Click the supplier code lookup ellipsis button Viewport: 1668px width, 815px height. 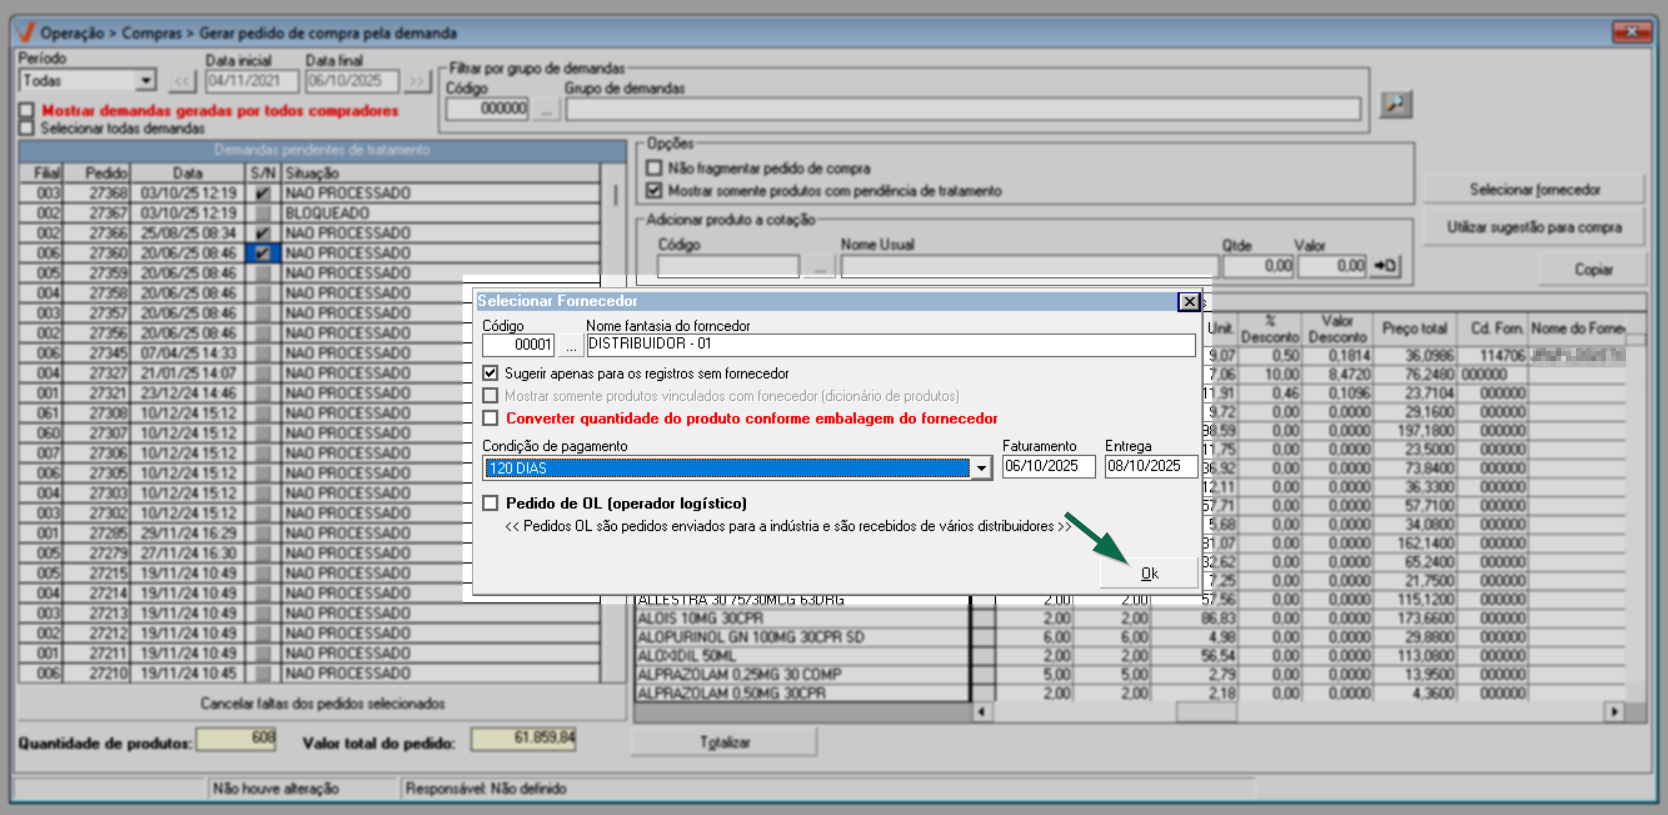[x=570, y=346]
